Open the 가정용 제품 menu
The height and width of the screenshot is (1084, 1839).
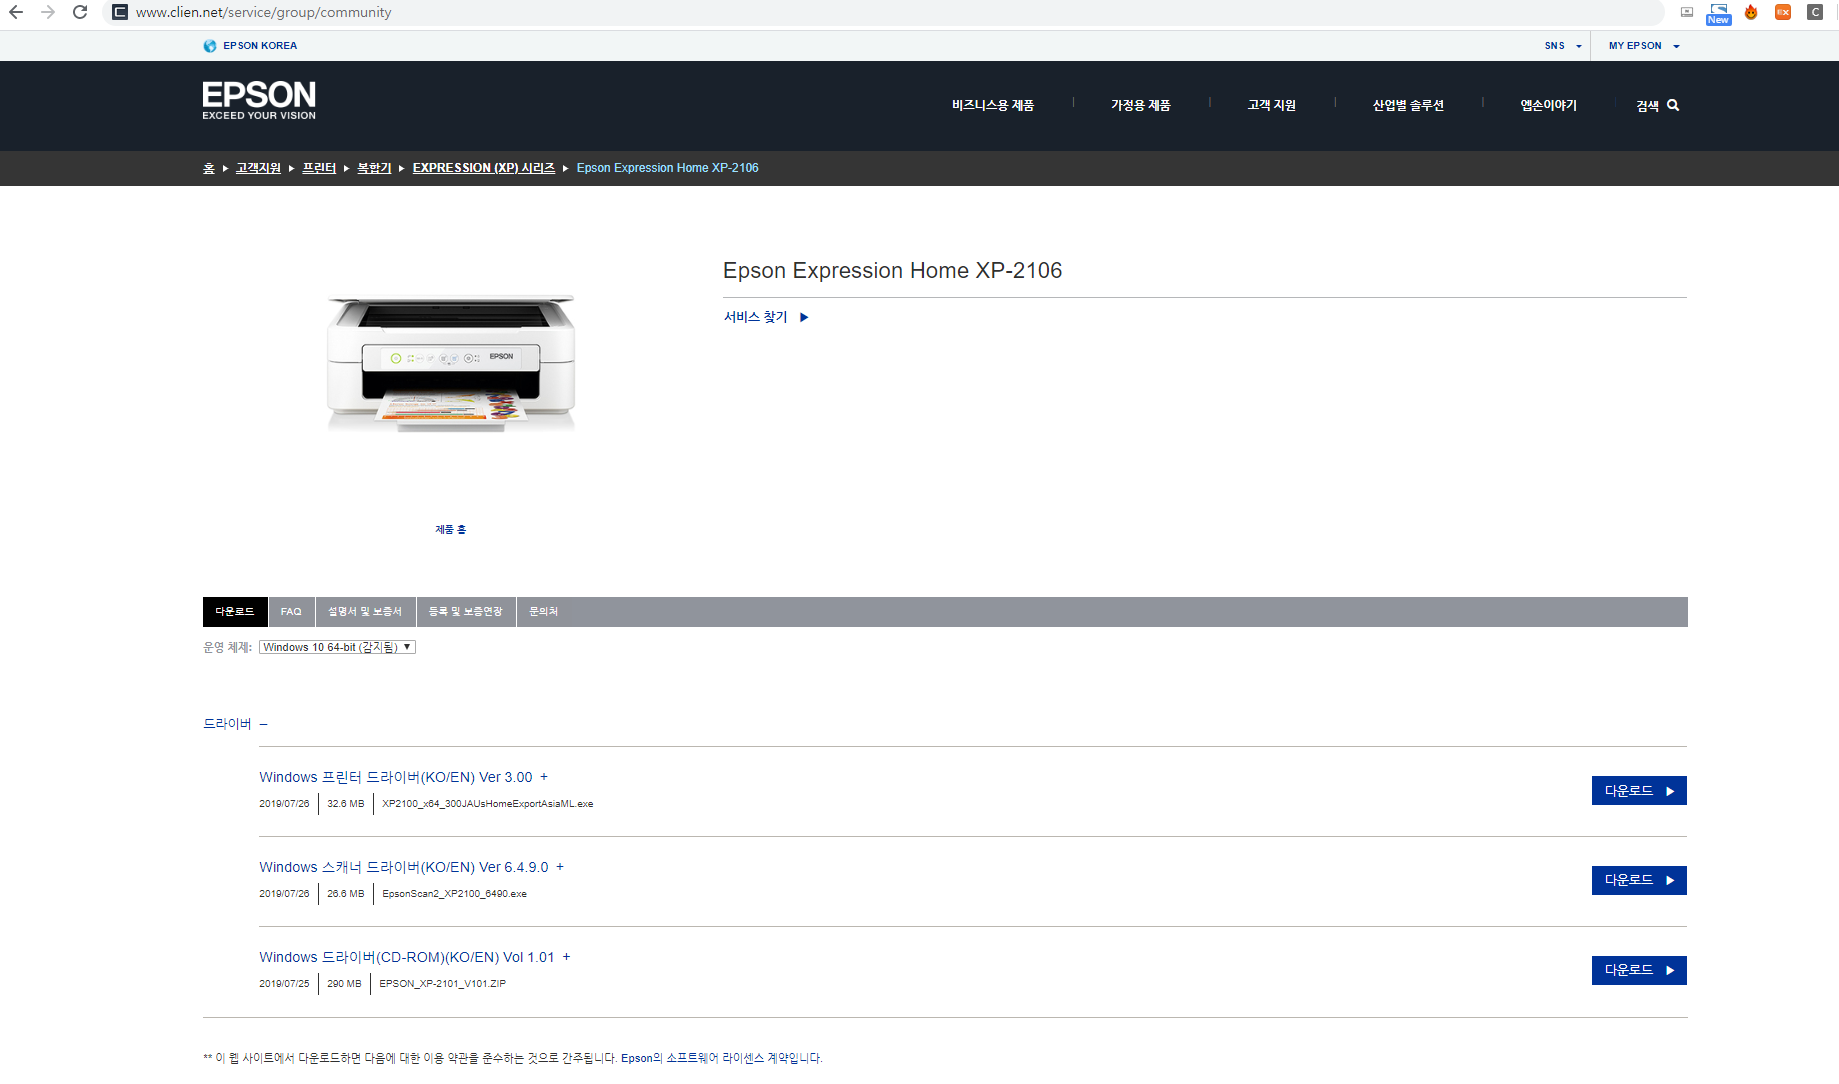(1140, 105)
